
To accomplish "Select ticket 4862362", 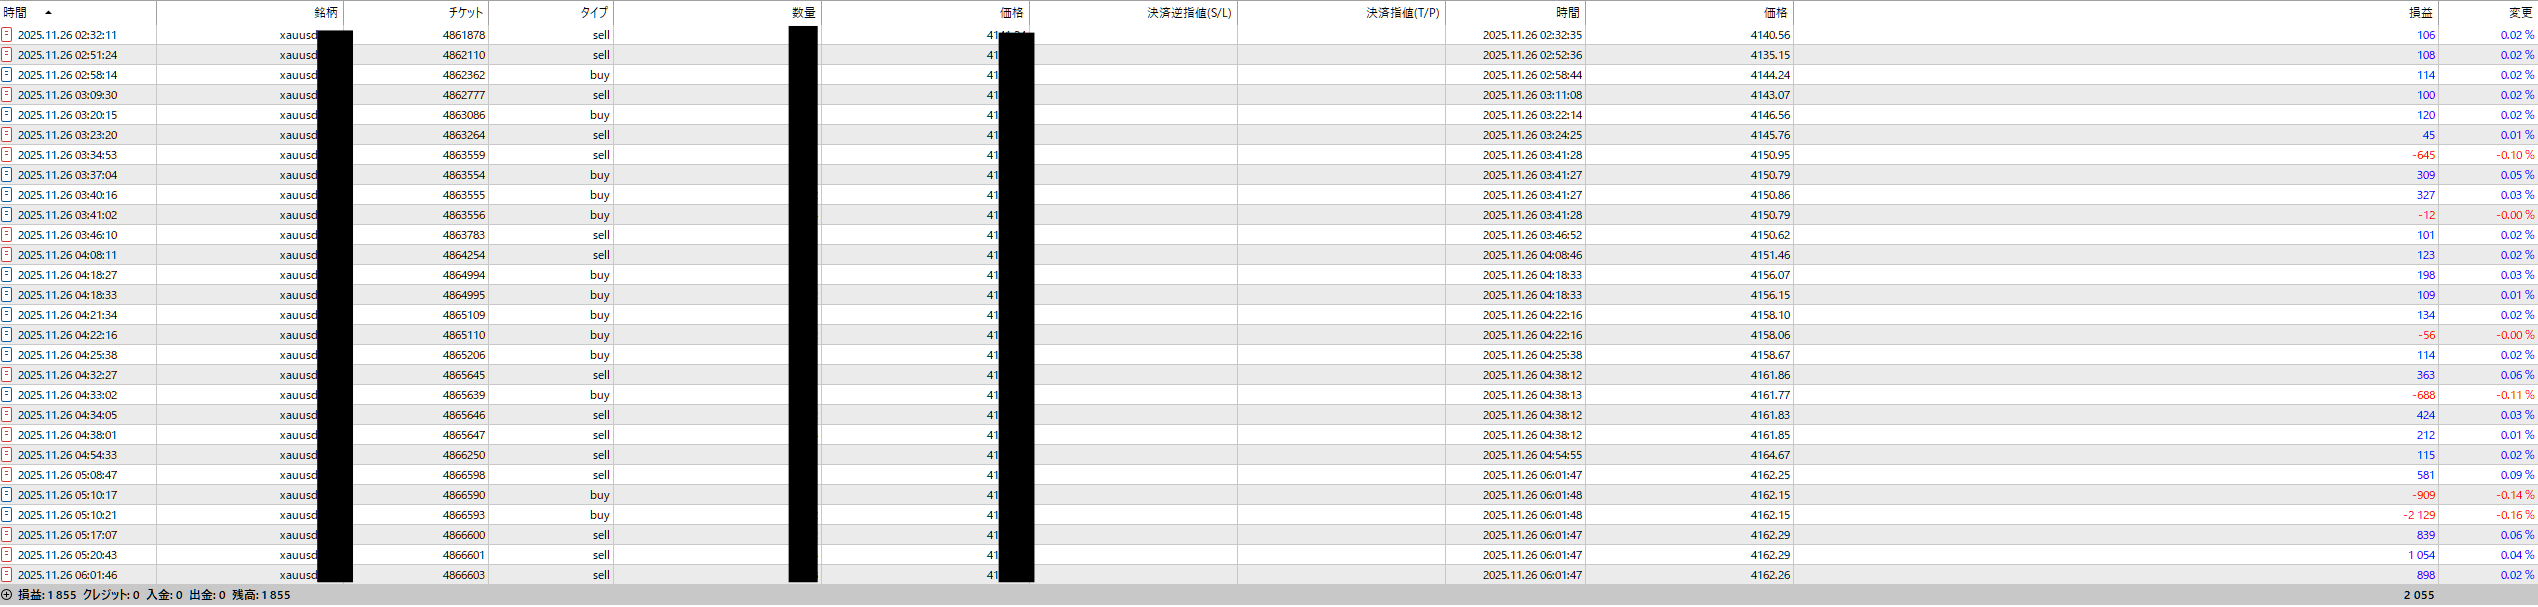I will coord(464,75).
